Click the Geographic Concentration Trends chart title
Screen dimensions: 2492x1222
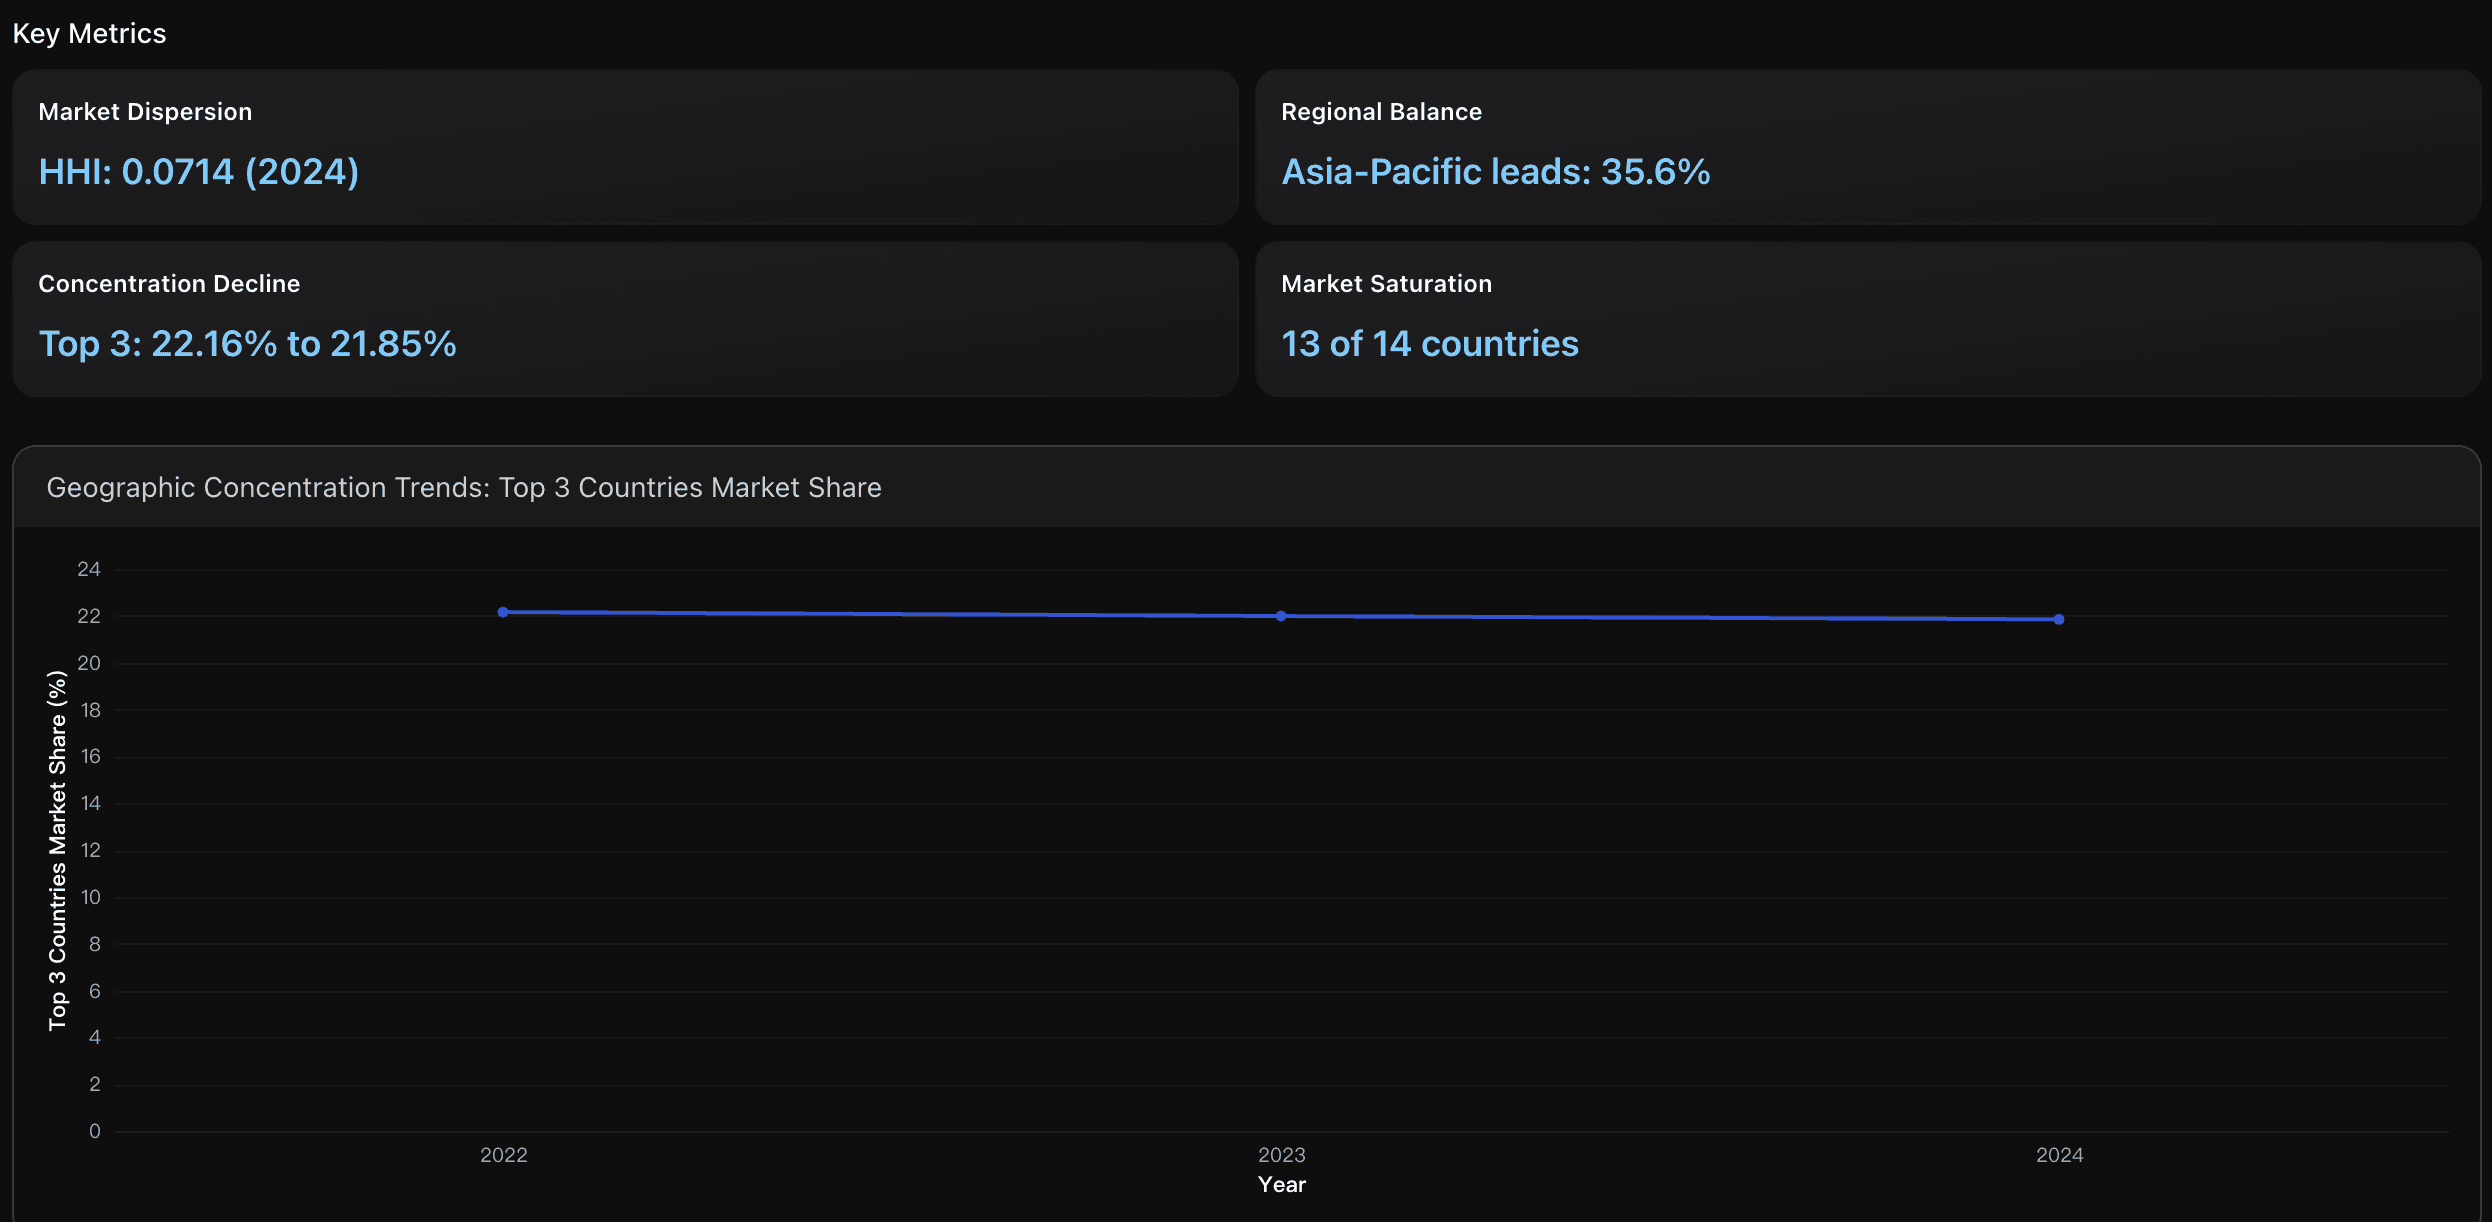[x=464, y=488]
